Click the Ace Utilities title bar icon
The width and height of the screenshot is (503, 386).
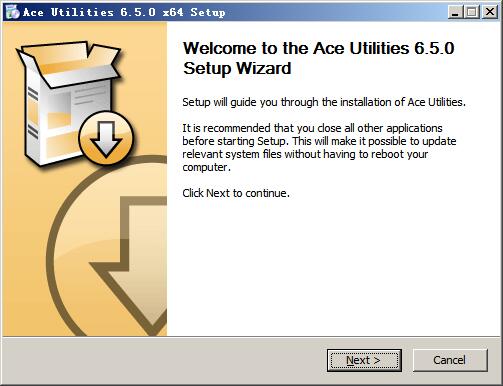13,12
